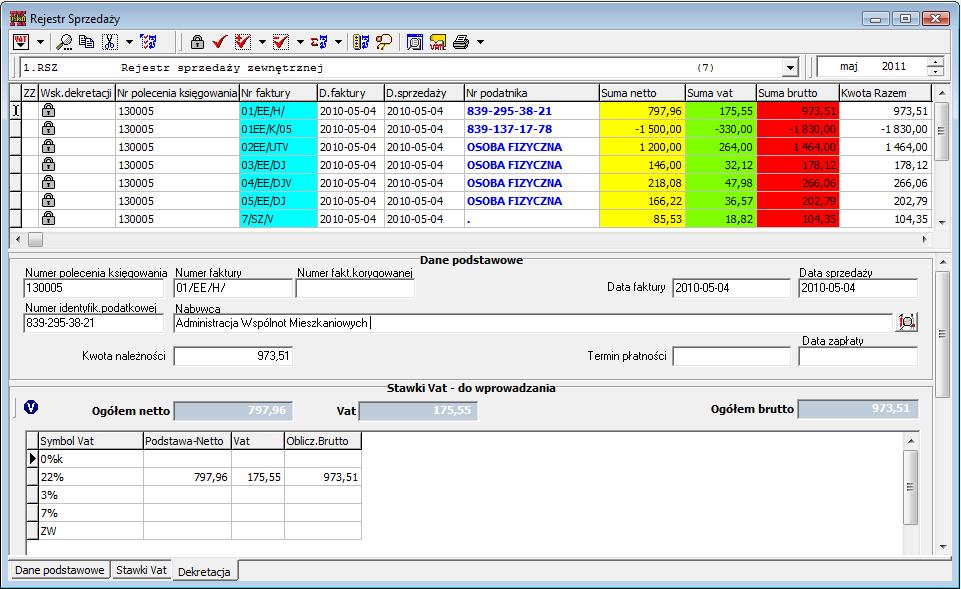Click the yellow lasso filter icon

pos(384,42)
